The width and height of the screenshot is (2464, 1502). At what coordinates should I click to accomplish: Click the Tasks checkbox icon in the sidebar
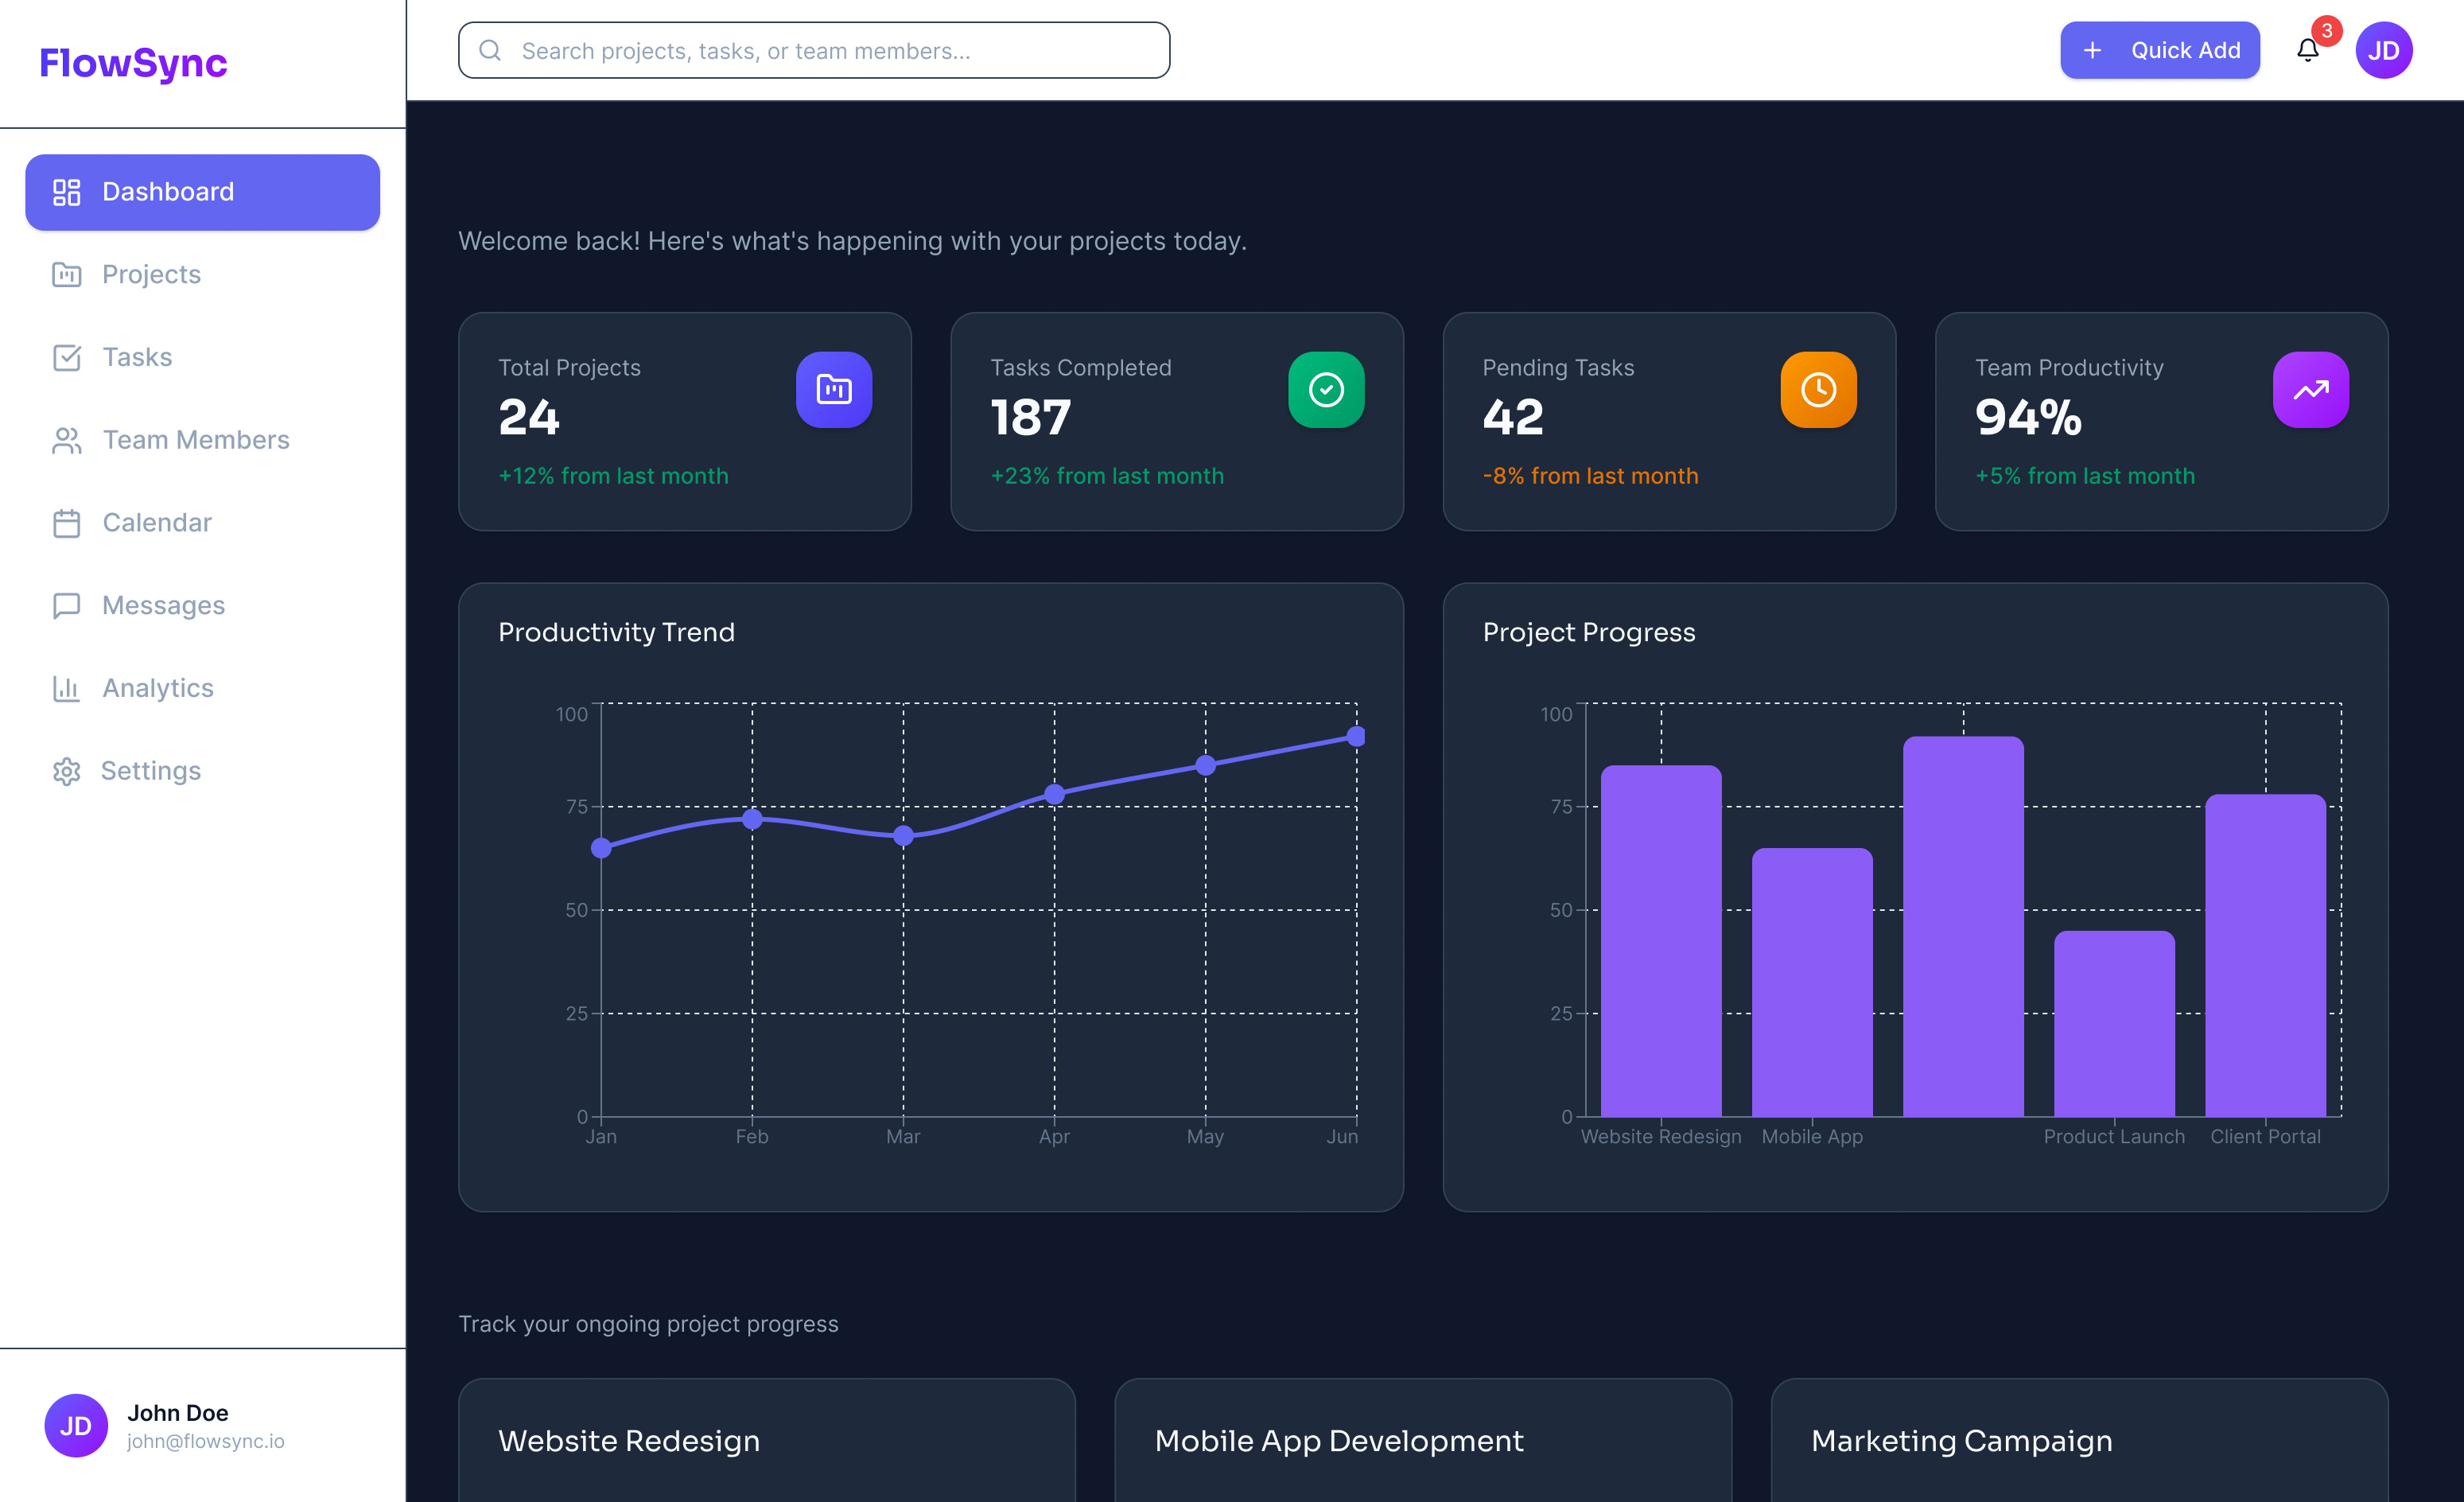(x=67, y=357)
